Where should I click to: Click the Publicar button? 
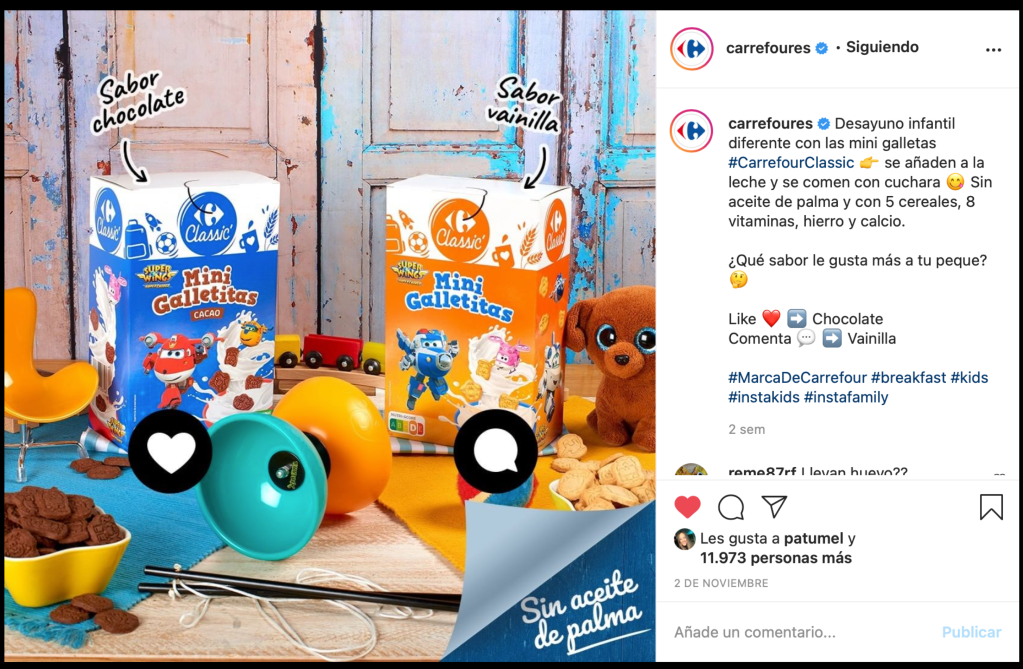tap(971, 632)
